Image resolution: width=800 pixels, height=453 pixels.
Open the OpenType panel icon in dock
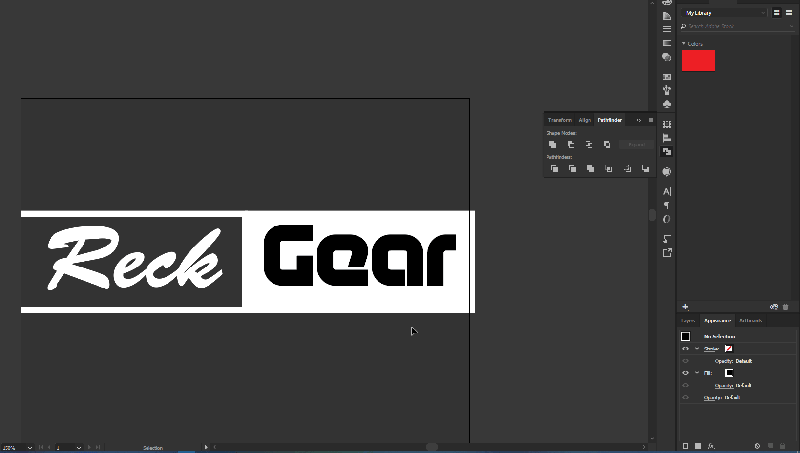point(667,219)
